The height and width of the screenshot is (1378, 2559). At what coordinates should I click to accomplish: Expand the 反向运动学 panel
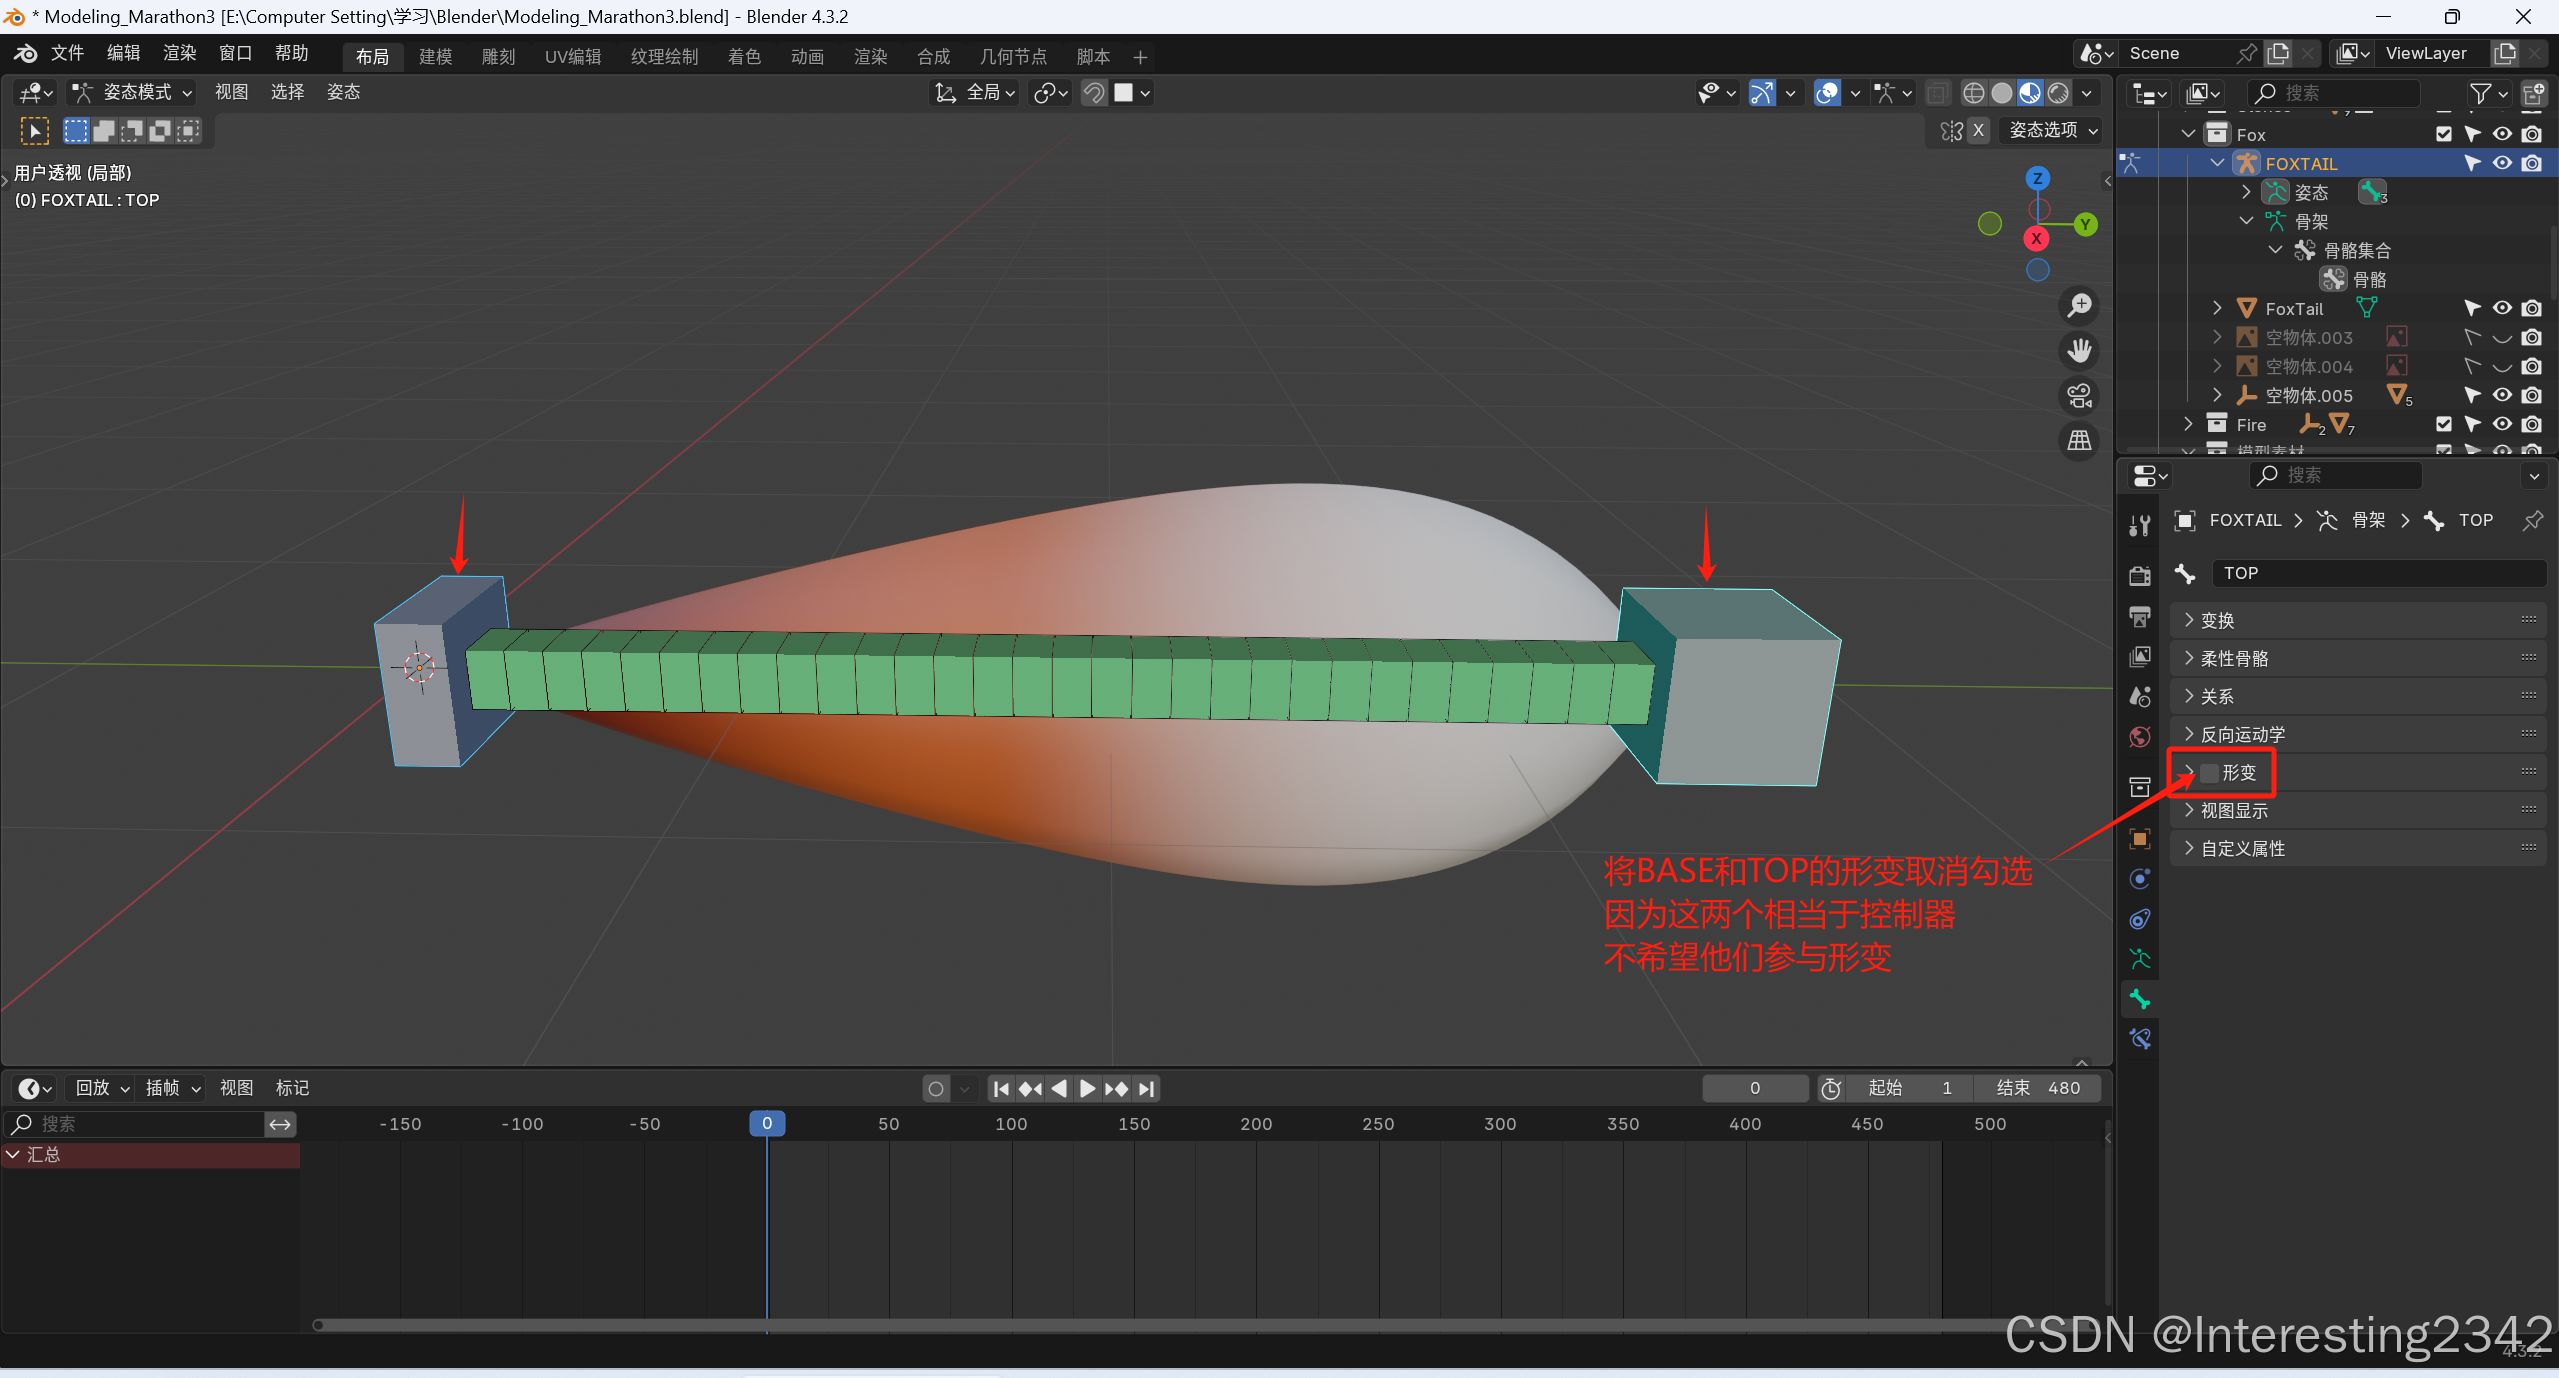coord(2242,734)
